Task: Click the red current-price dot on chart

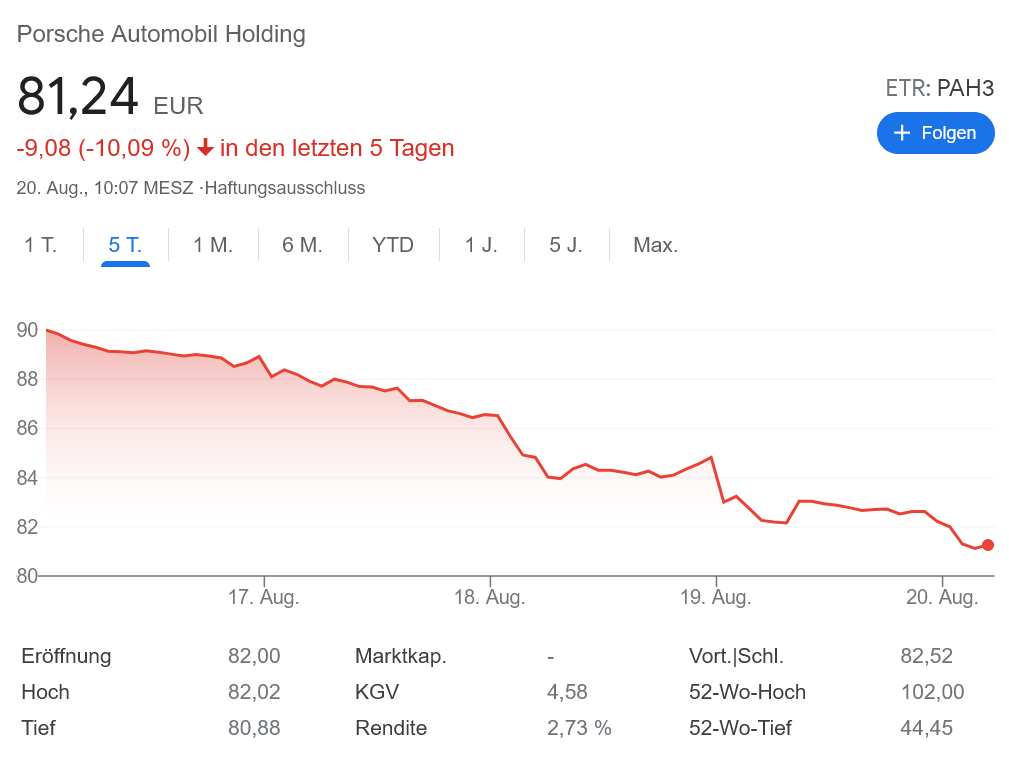Action: (x=988, y=545)
